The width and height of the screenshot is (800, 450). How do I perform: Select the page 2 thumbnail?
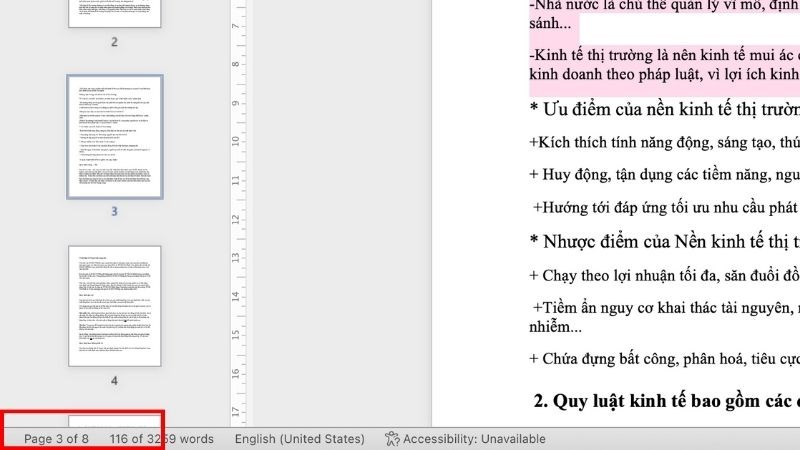pos(115,13)
